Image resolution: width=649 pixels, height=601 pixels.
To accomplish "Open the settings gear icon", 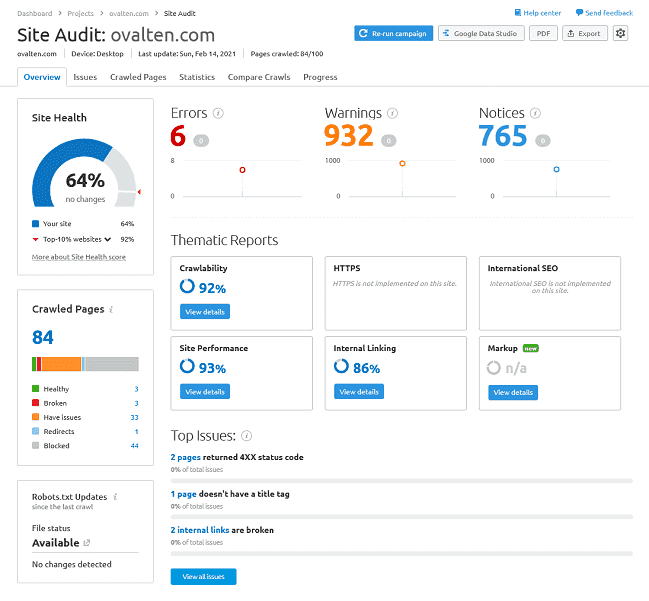I will click(x=620, y=33).
